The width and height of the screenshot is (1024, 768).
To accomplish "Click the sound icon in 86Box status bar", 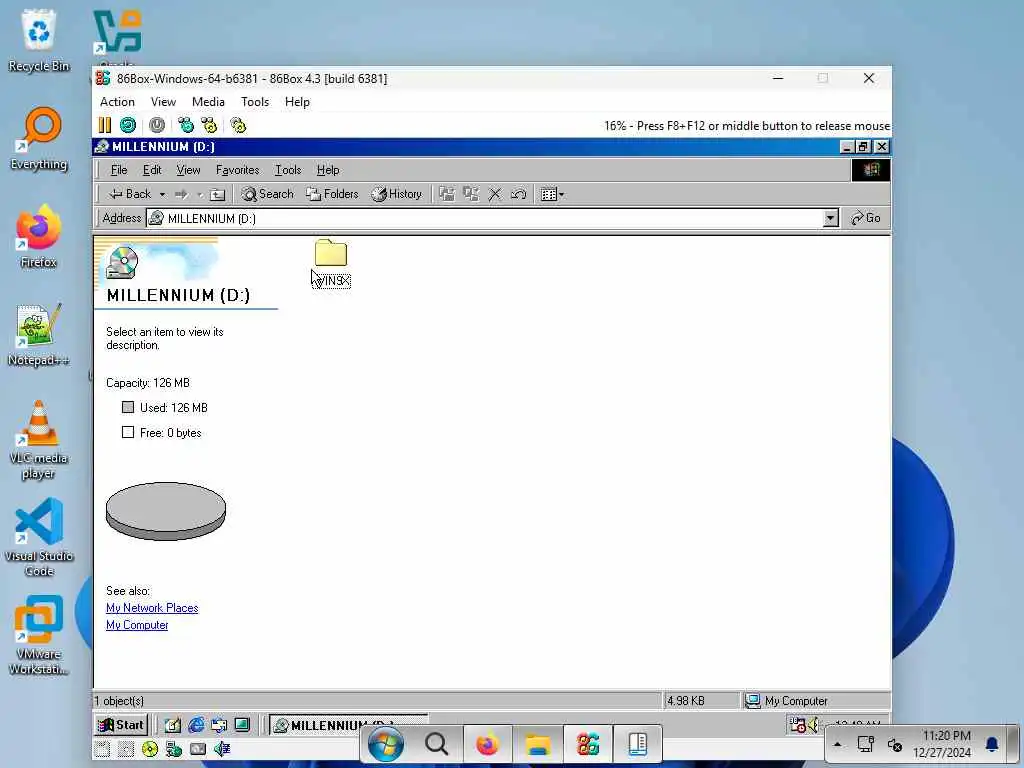I will coord(221,749).
